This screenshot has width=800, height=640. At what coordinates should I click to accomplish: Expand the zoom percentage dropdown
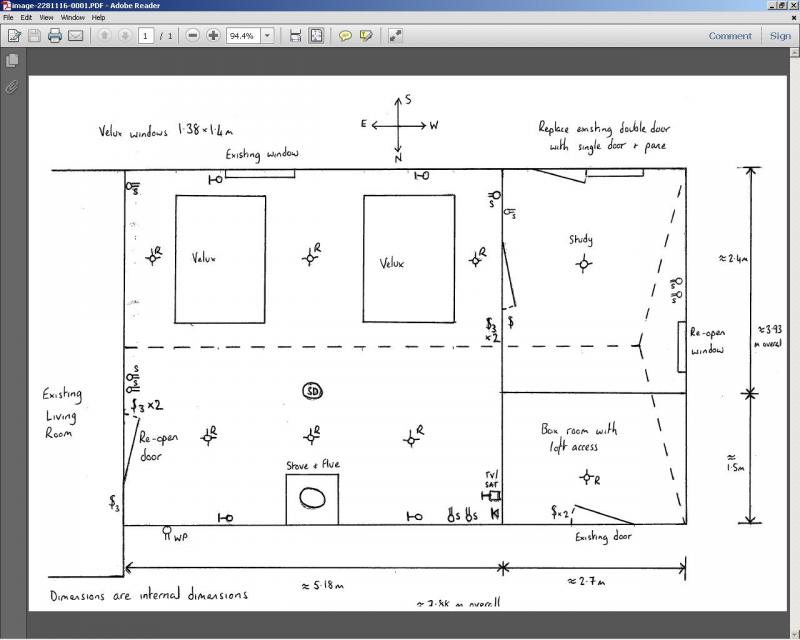[x=267, y=36]
